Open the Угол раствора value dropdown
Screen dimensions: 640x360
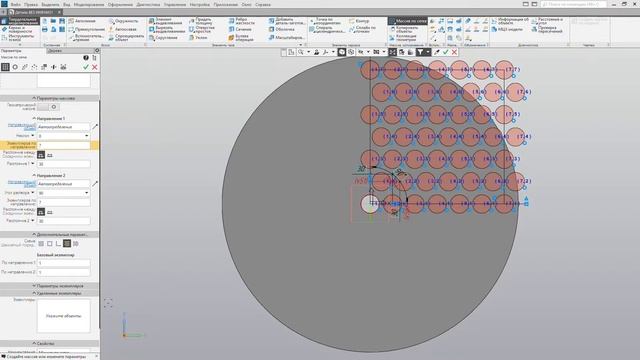point(87,193)
